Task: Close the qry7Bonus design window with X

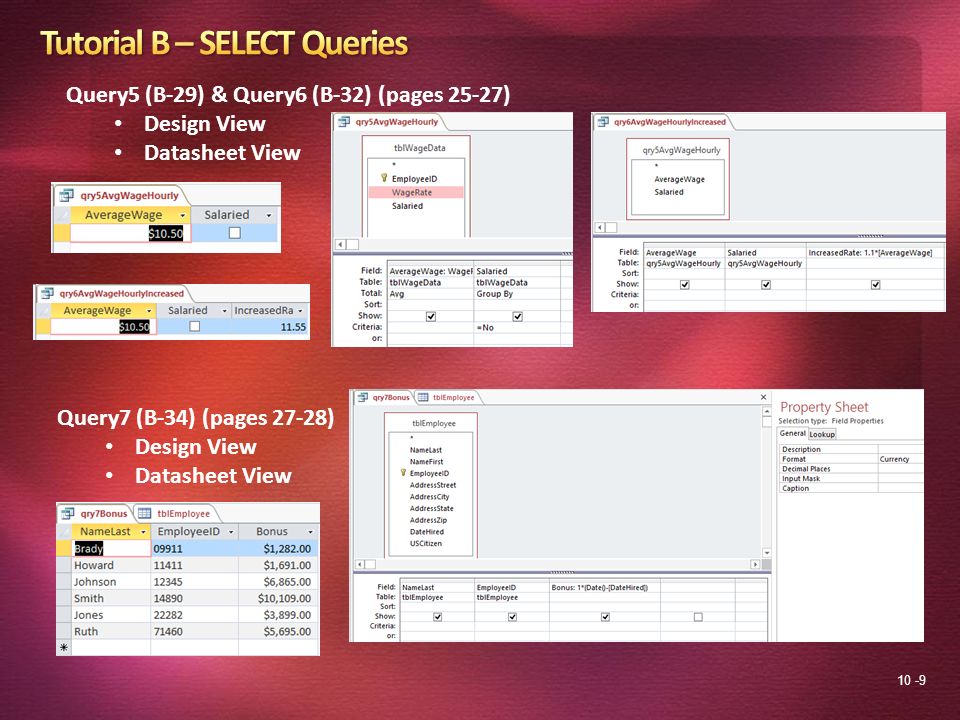Action: coord(763,397)
